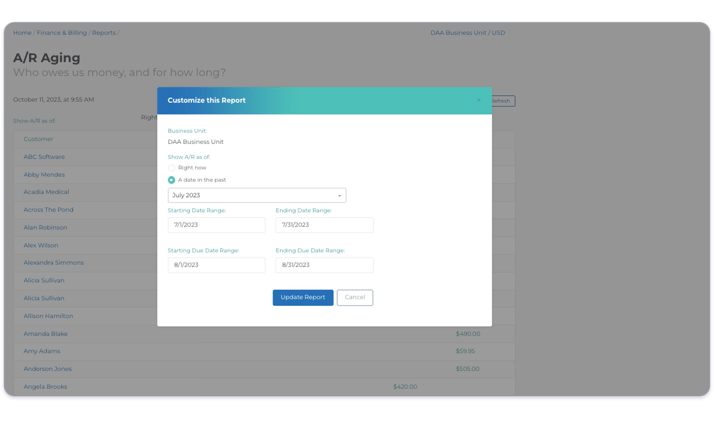This screenshot has height=421, width=714.
Task: Close the Customize this Report dialog
Action: point(479,100)
